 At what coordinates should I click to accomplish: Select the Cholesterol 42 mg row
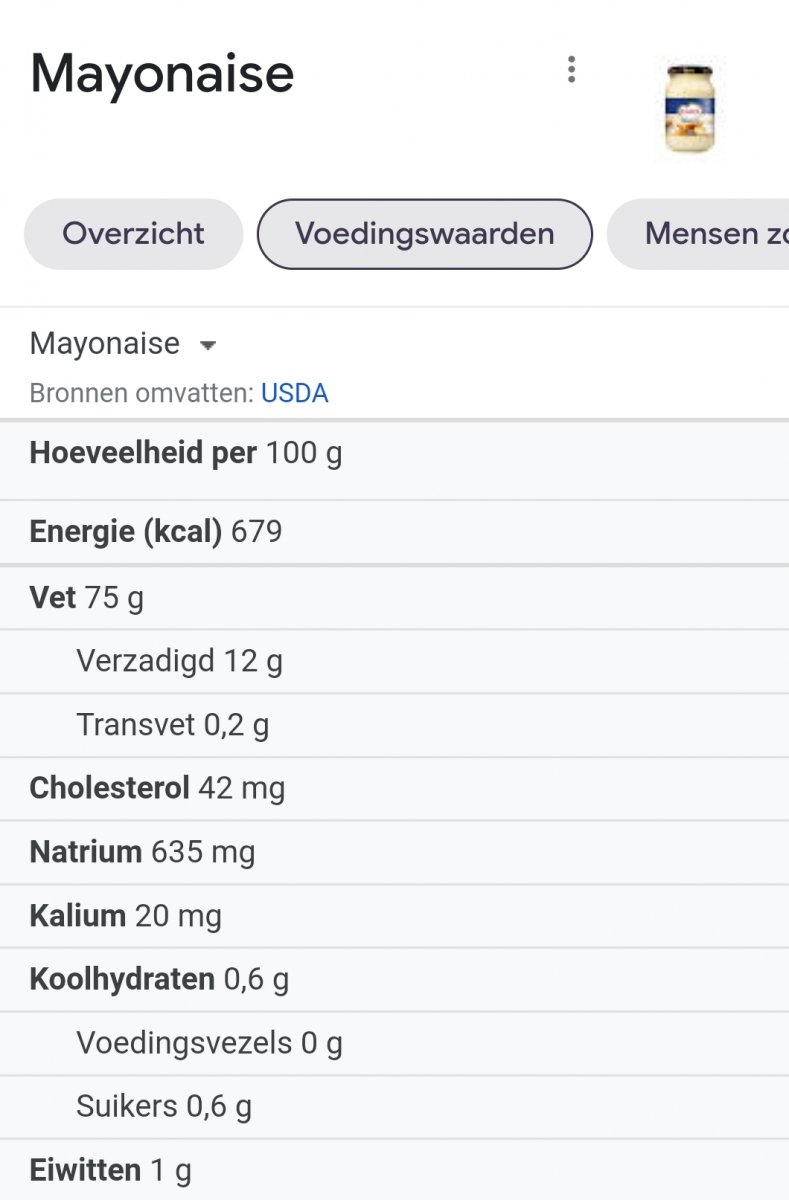157,788
